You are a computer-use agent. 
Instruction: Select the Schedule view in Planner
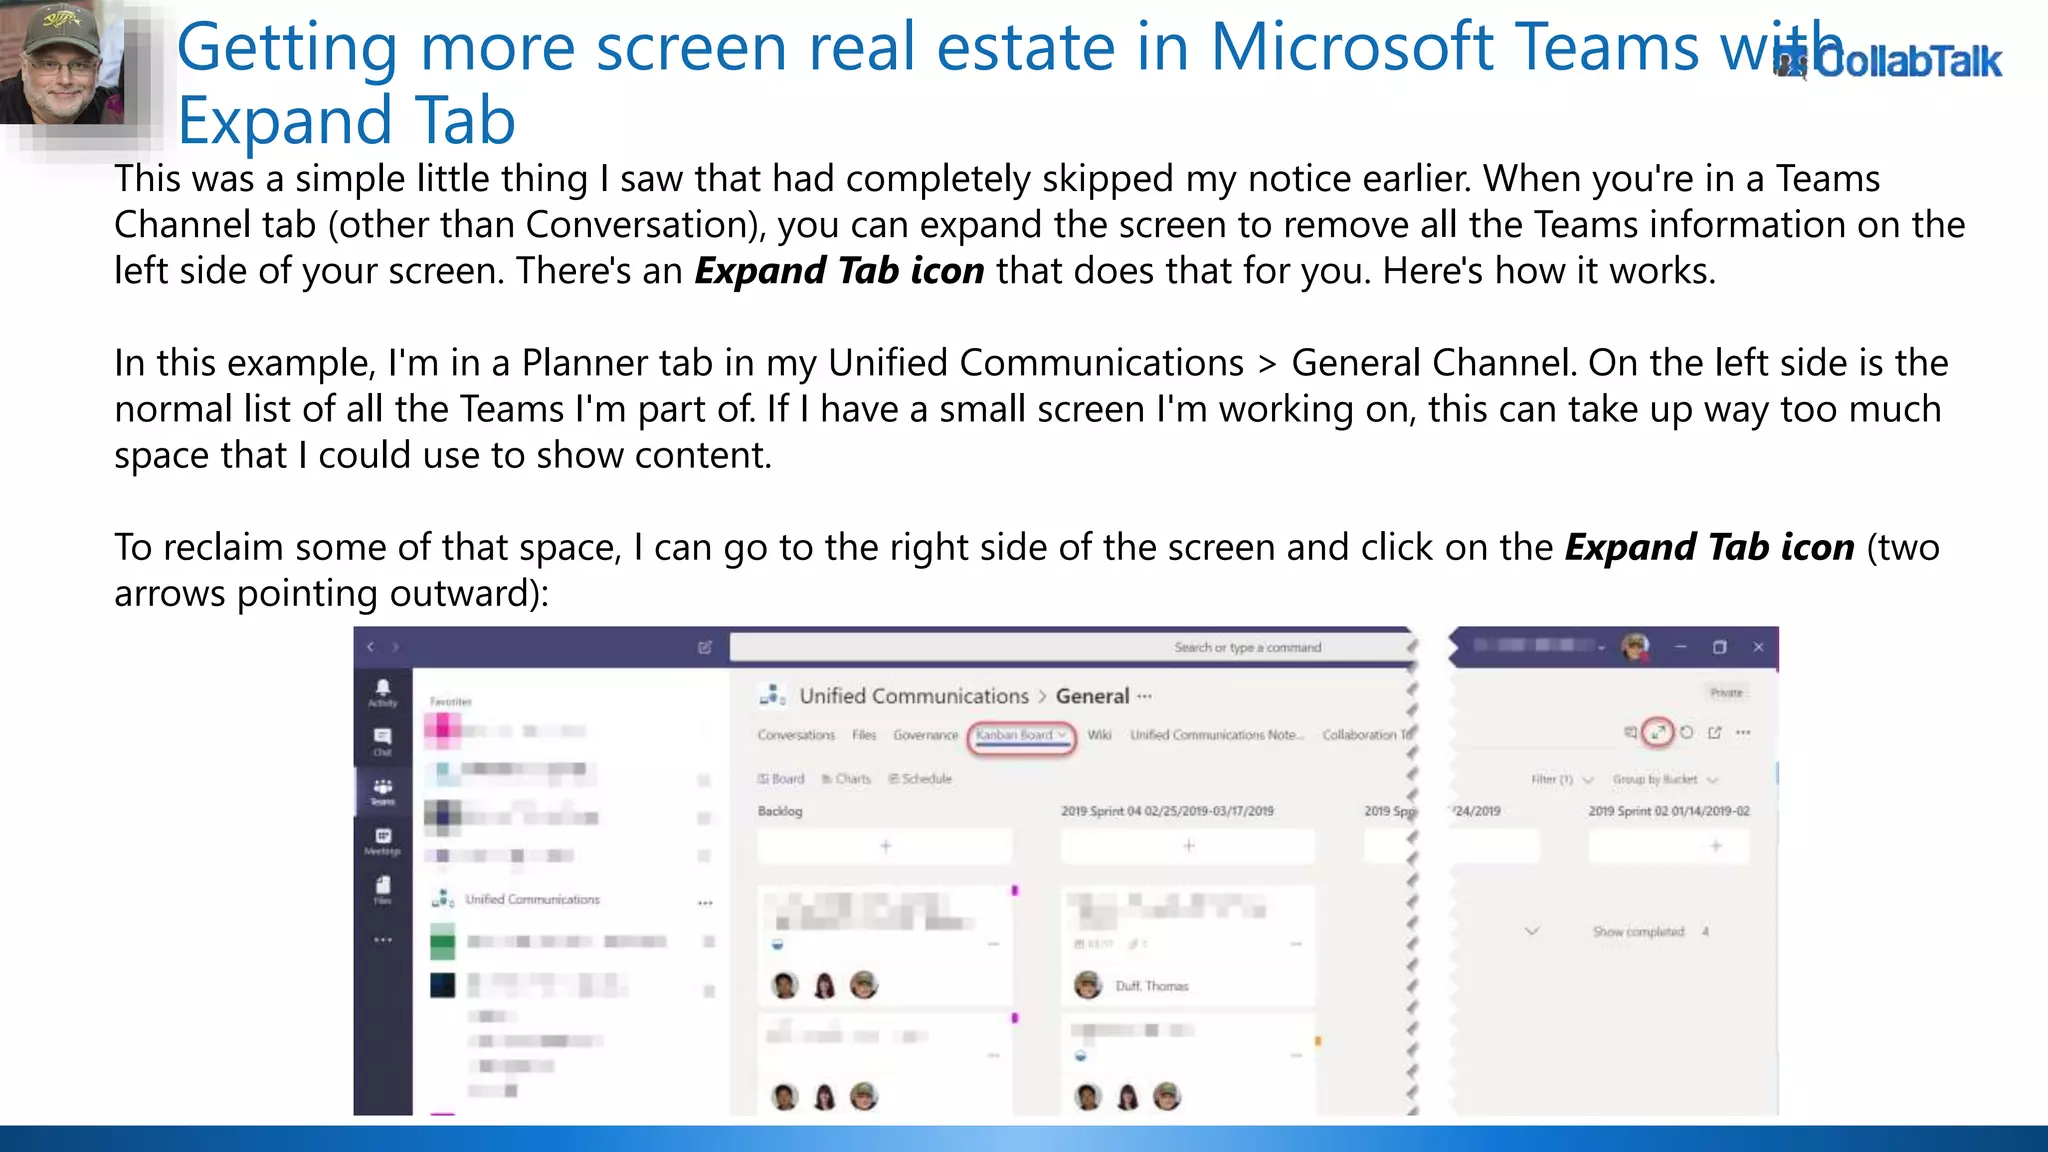[x=920, y=778]
